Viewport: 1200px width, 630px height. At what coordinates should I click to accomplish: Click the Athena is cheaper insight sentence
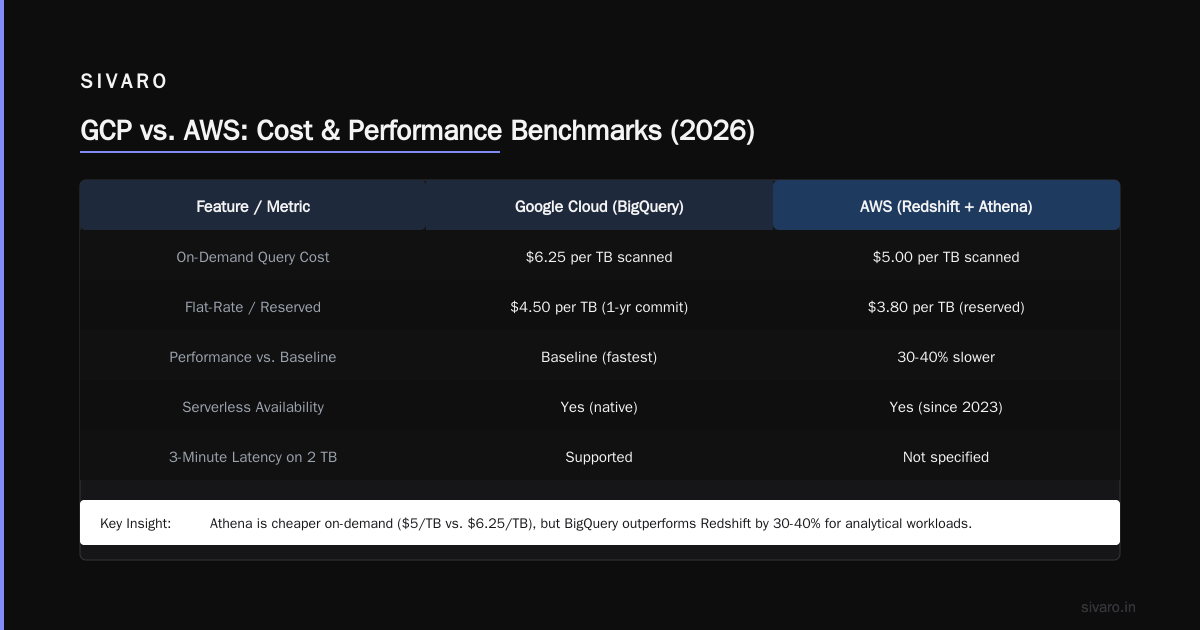[591, 523]
